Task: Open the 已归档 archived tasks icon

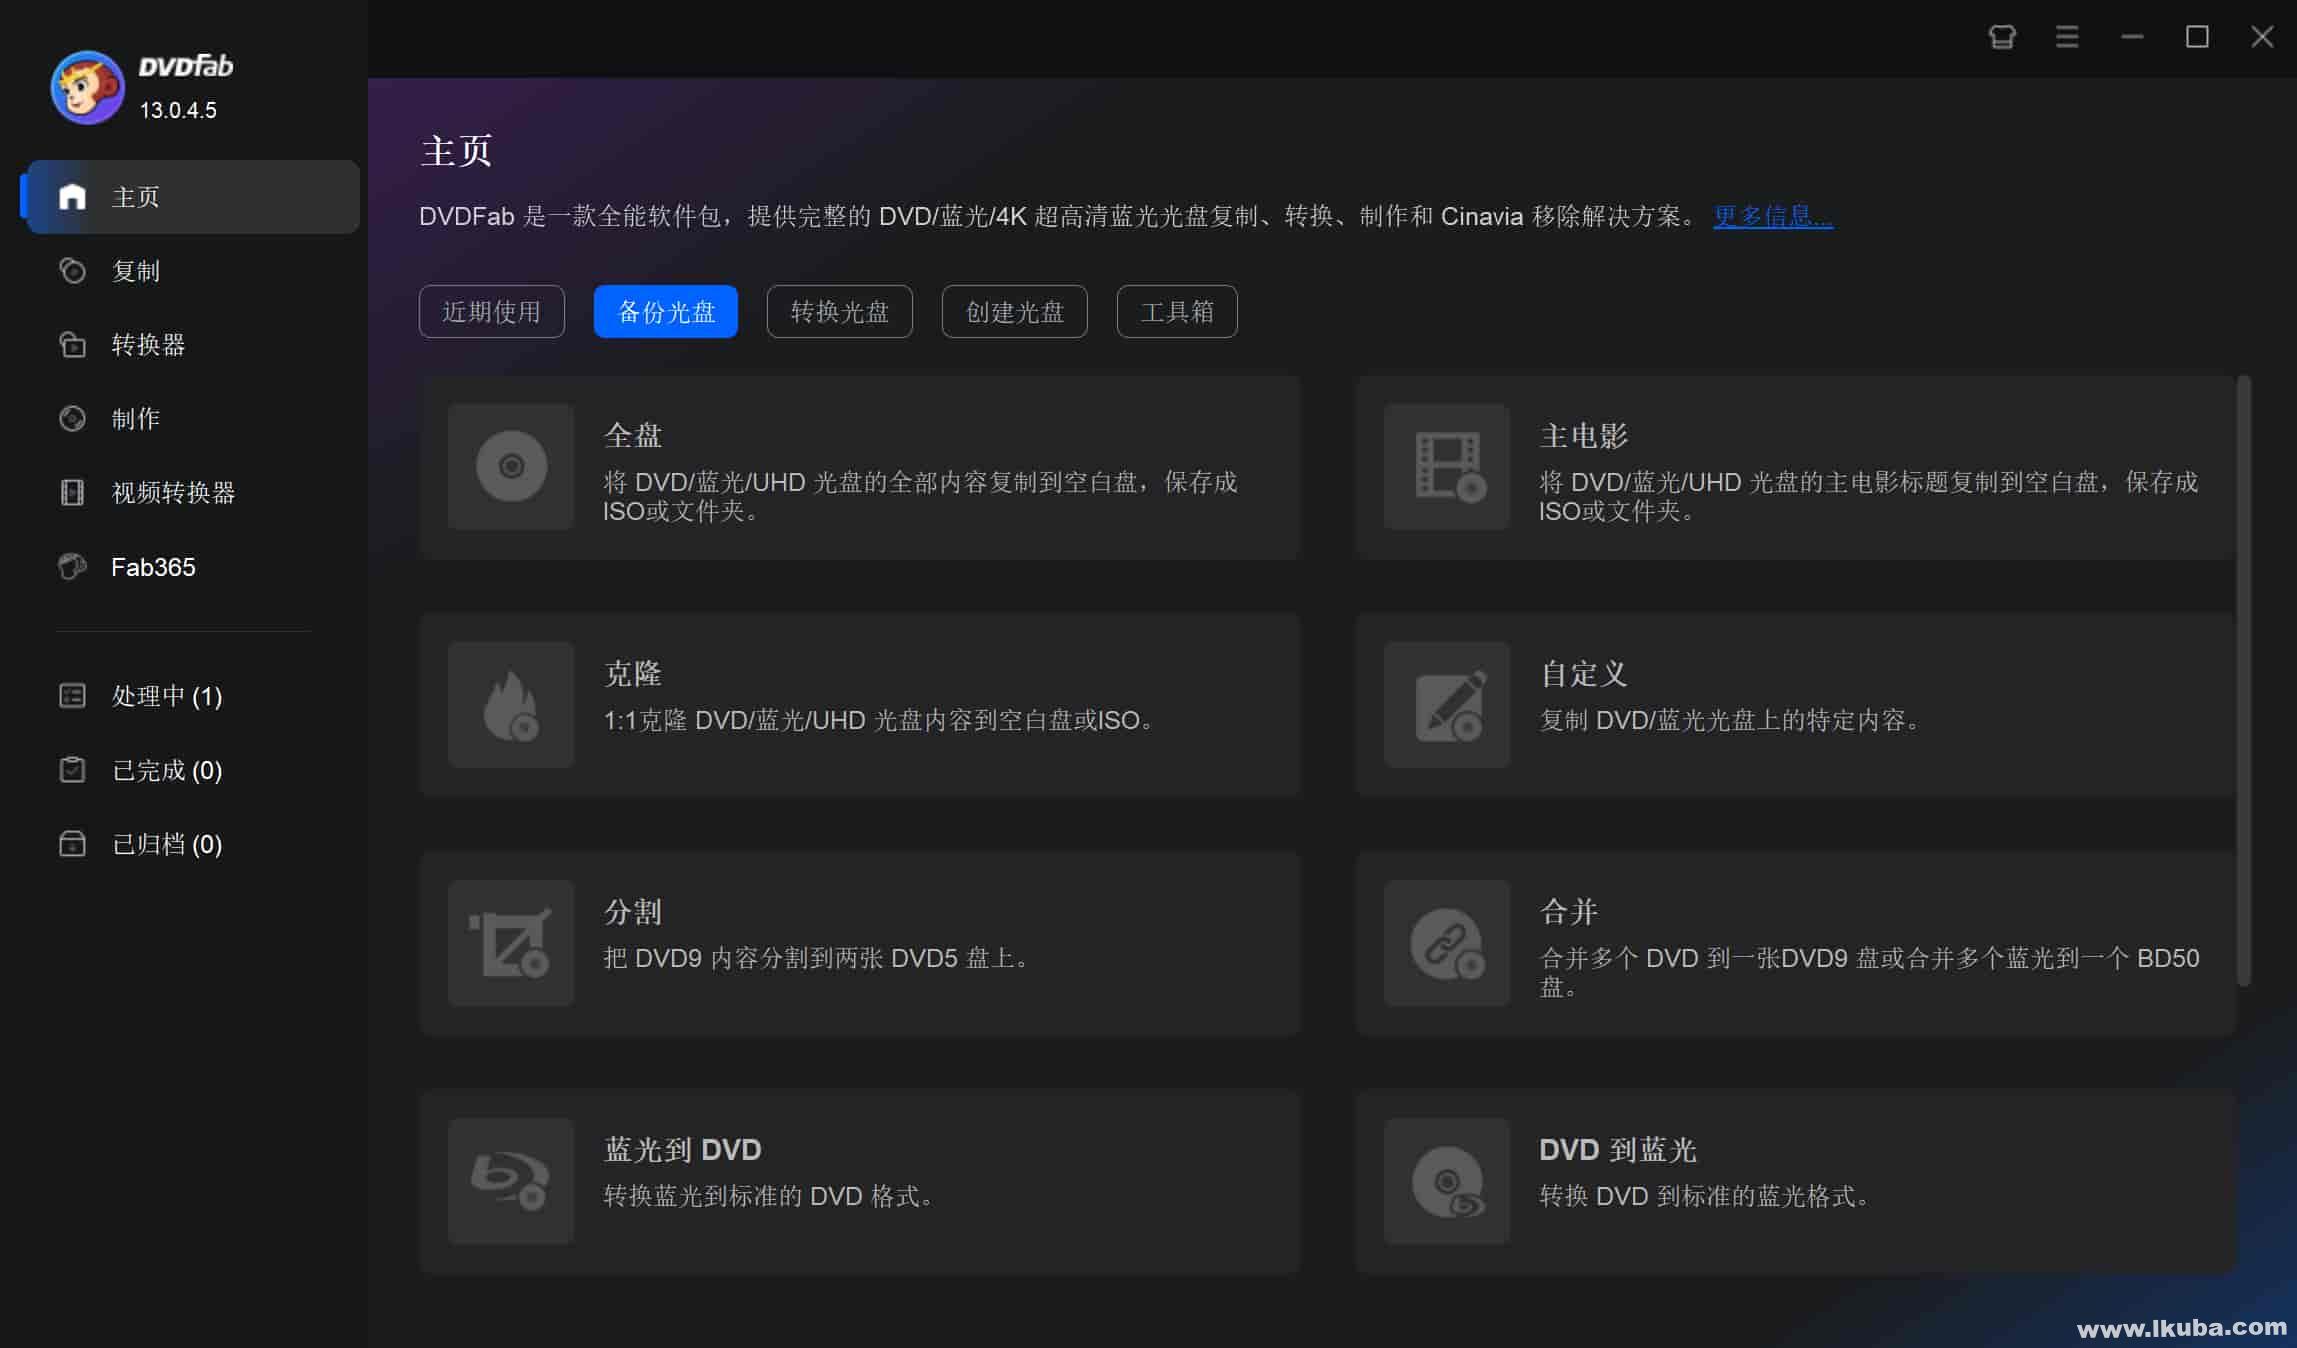Action: coord(72,843)
